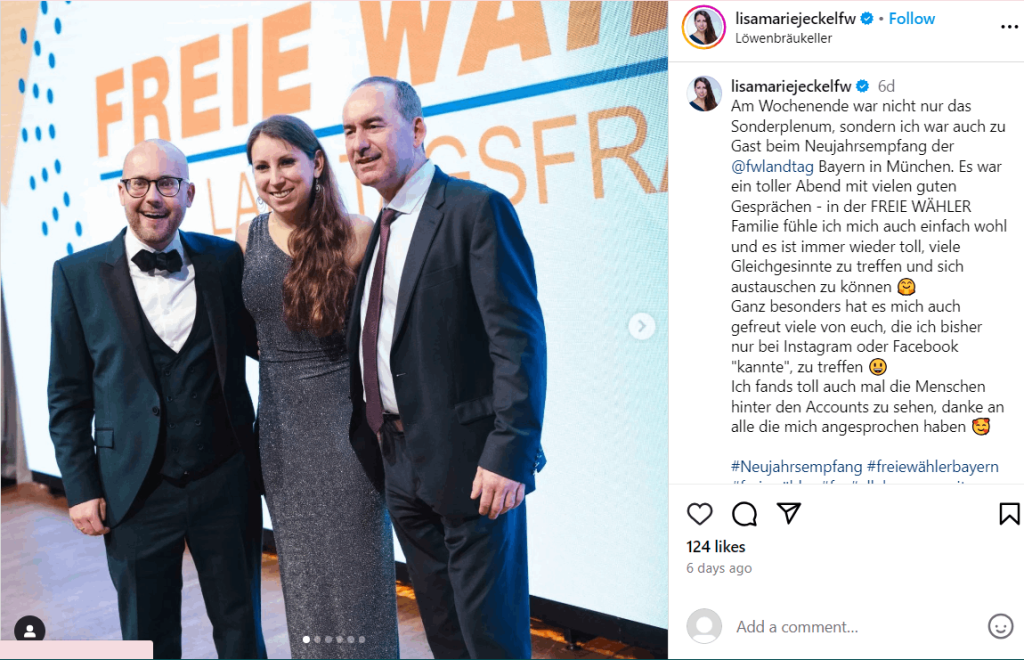Show tagged people icon on photo
The width and height of the screenshot is (1024, 660).
pos(30,631)
